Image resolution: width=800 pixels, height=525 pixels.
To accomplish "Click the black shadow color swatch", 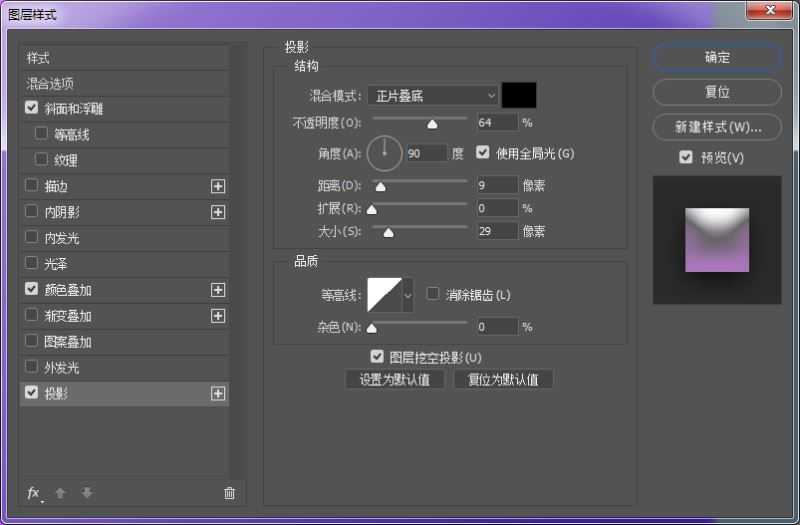I will [x=519, y=95].
